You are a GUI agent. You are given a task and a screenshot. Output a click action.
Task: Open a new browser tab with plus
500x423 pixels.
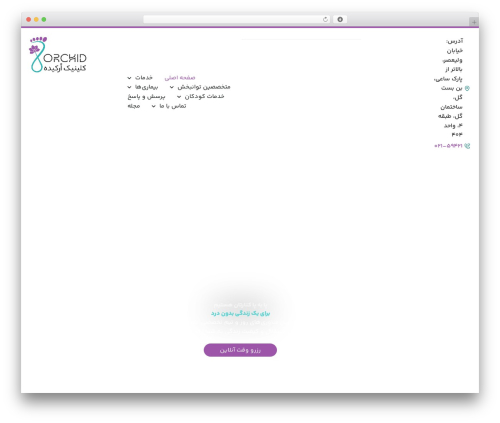pyautogui.click(x=474, y=22)
